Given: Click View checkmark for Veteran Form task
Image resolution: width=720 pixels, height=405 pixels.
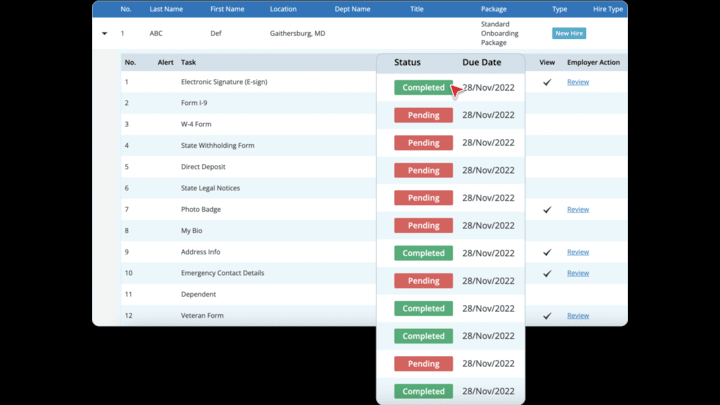Looking at the screenshot, I should (x=547, y=316).
